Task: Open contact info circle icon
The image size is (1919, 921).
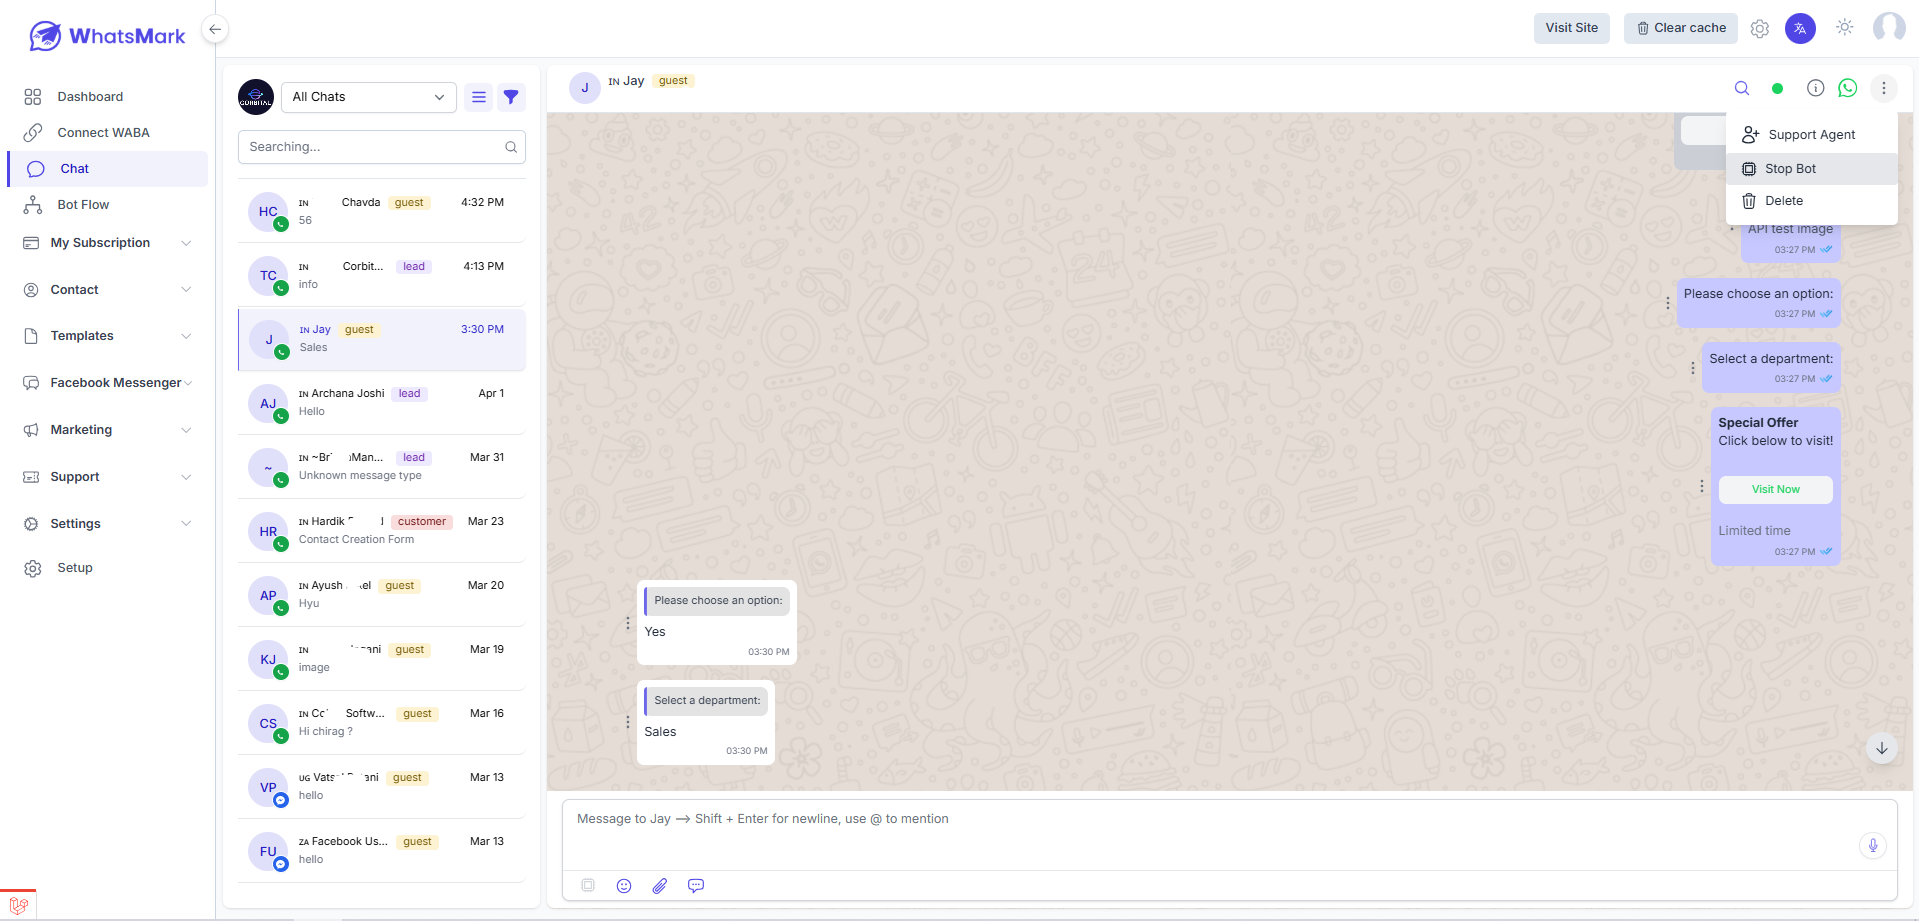Action: click(x=1816, y=88)
